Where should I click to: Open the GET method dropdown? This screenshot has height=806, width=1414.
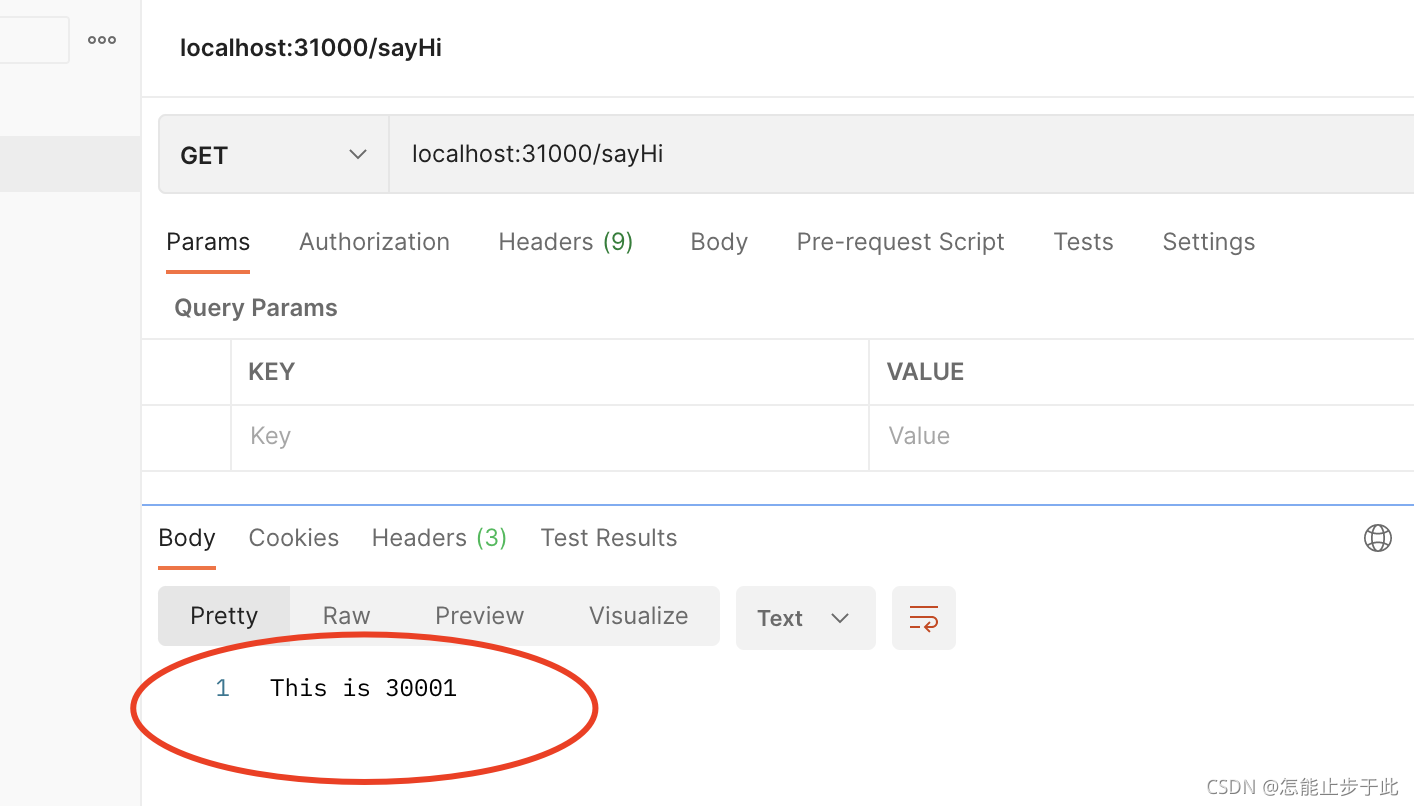coord(273,155)
